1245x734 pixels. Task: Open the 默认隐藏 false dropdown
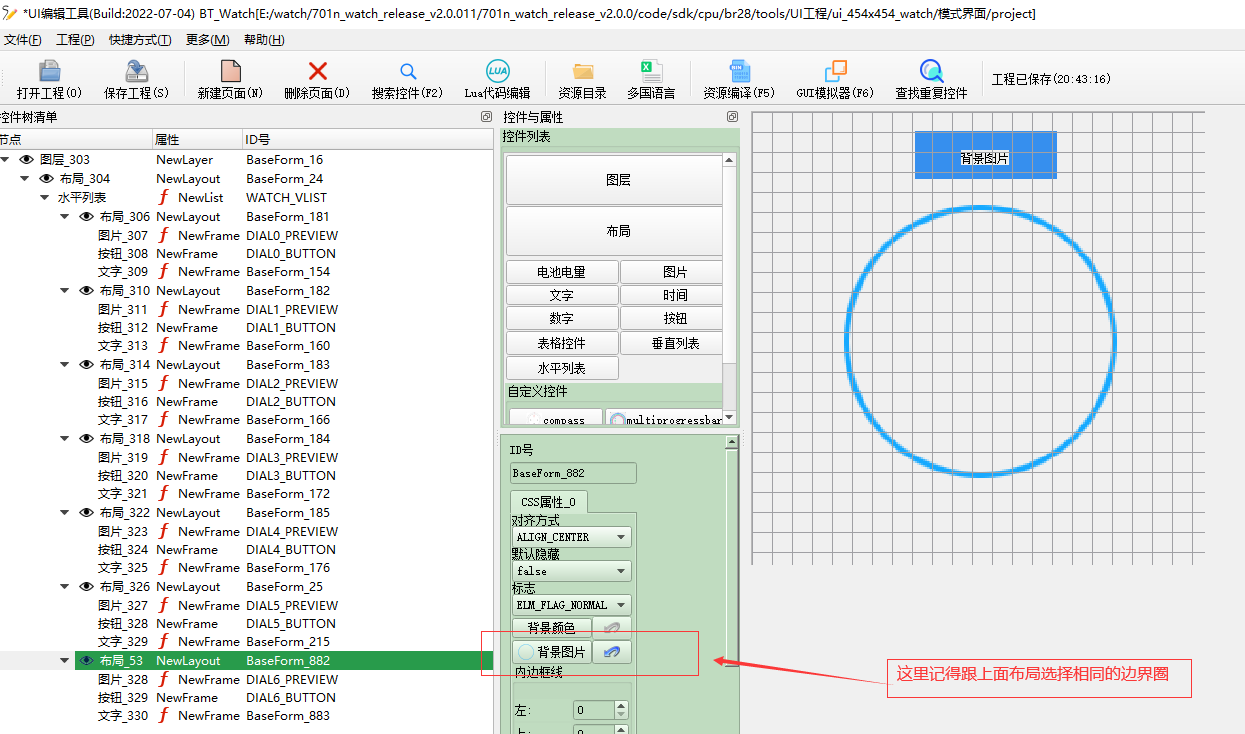[x=571, y=571]
